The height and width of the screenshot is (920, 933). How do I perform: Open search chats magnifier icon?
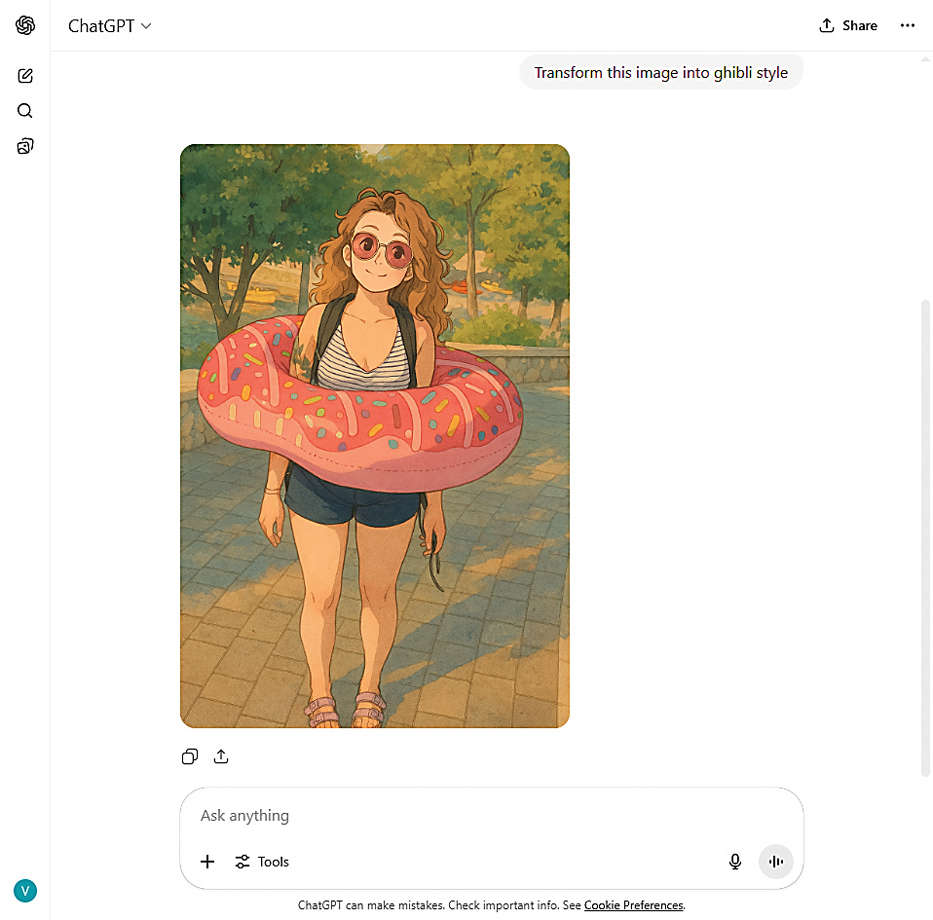pyautogui.click(x=25, y=111)
